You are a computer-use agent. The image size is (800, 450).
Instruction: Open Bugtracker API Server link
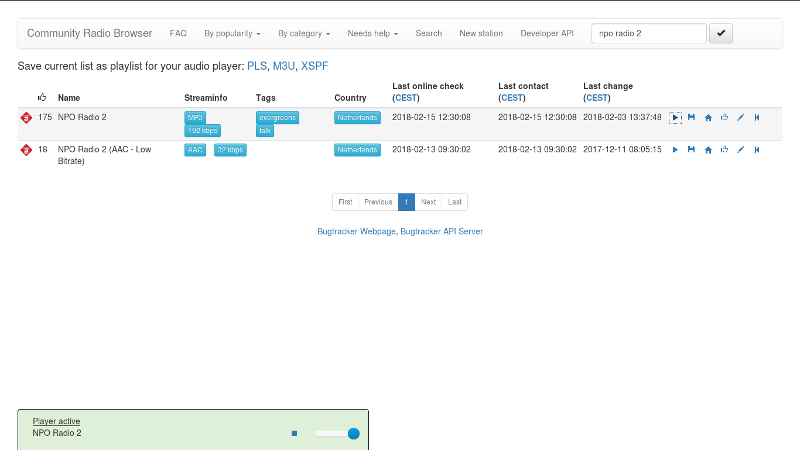coord(441,231)
